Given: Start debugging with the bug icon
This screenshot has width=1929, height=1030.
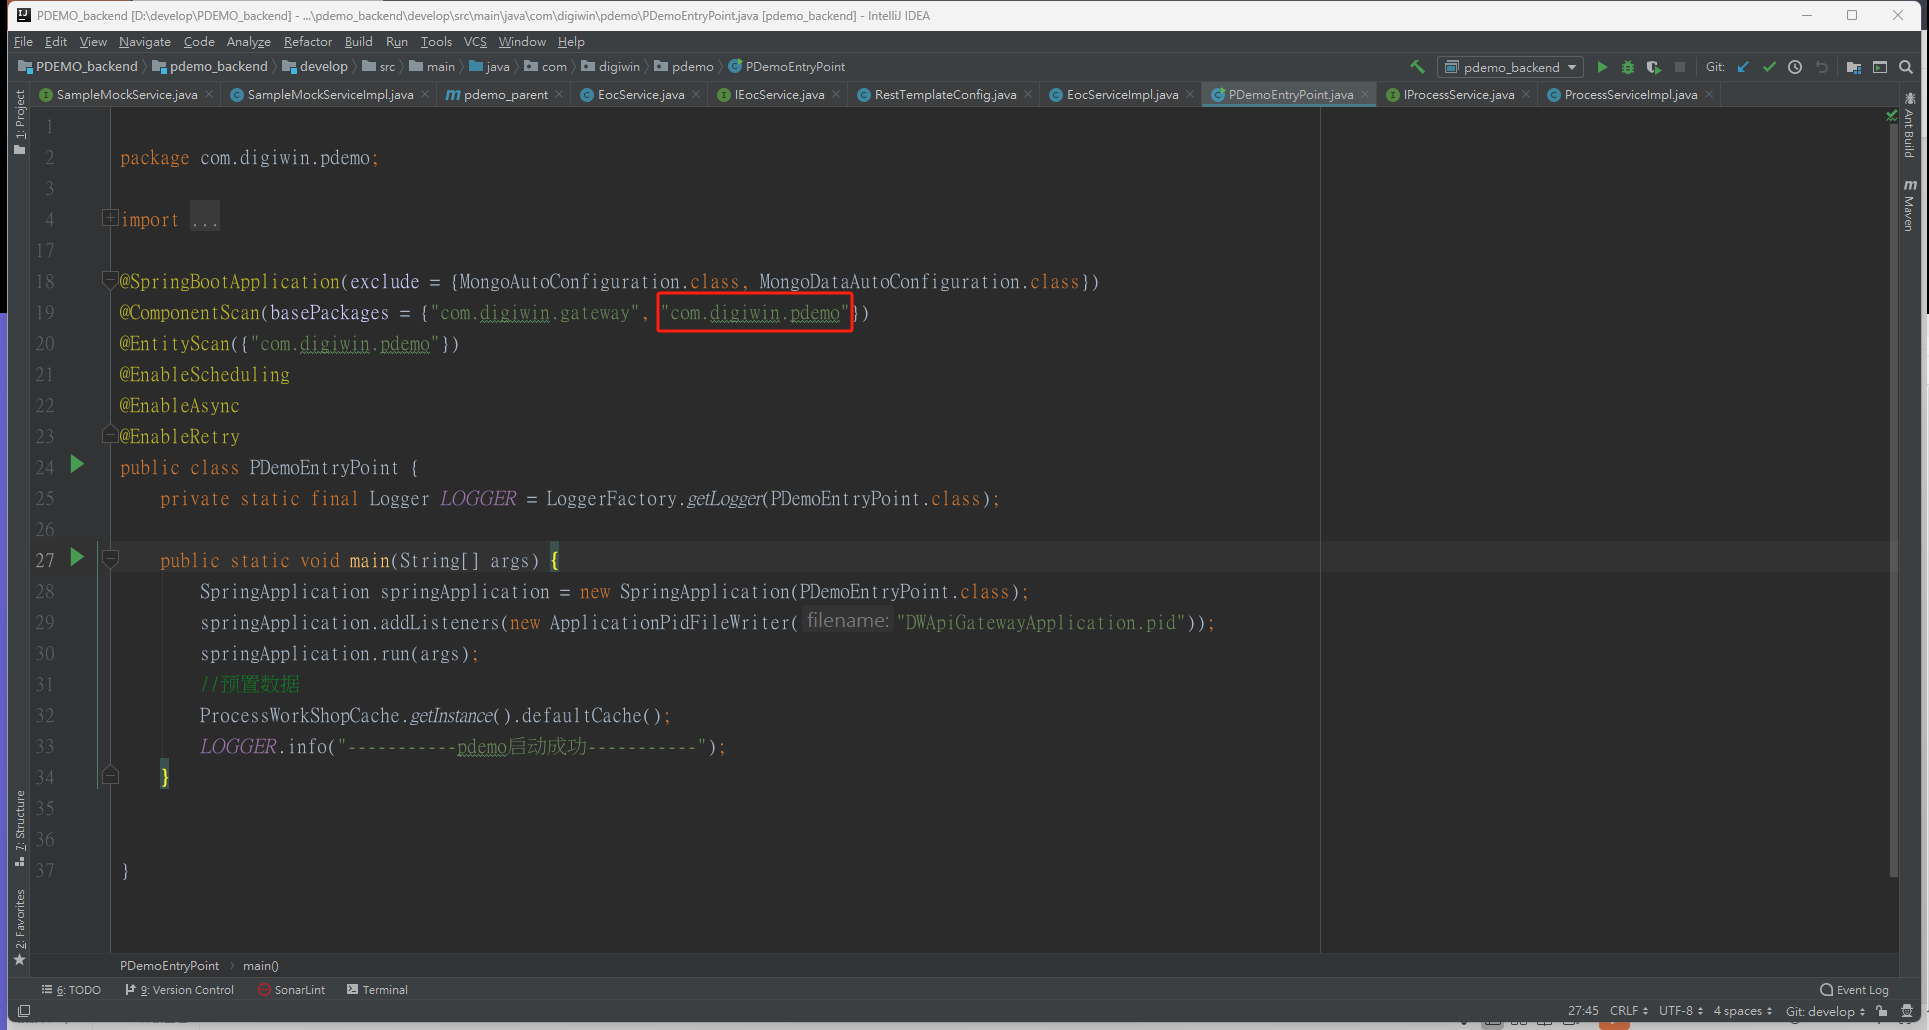Looking at the screenshot, I should [1628, 67].
